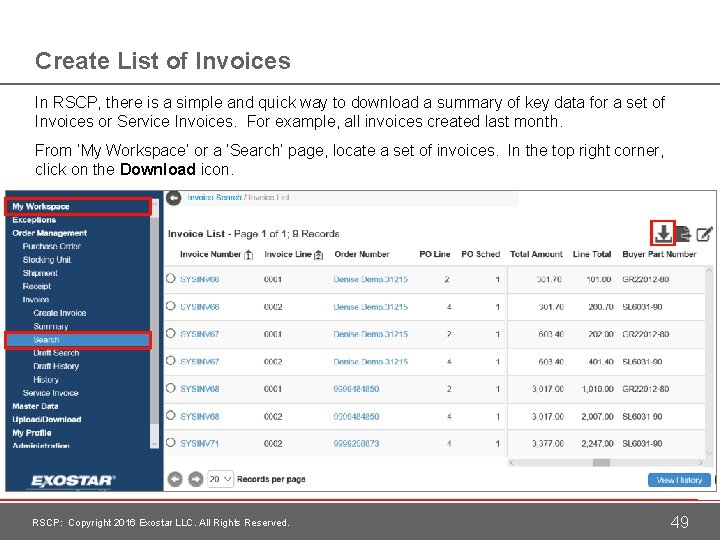
Task: Click the Line Total value 2,007.00
Action: click(597, 416)
